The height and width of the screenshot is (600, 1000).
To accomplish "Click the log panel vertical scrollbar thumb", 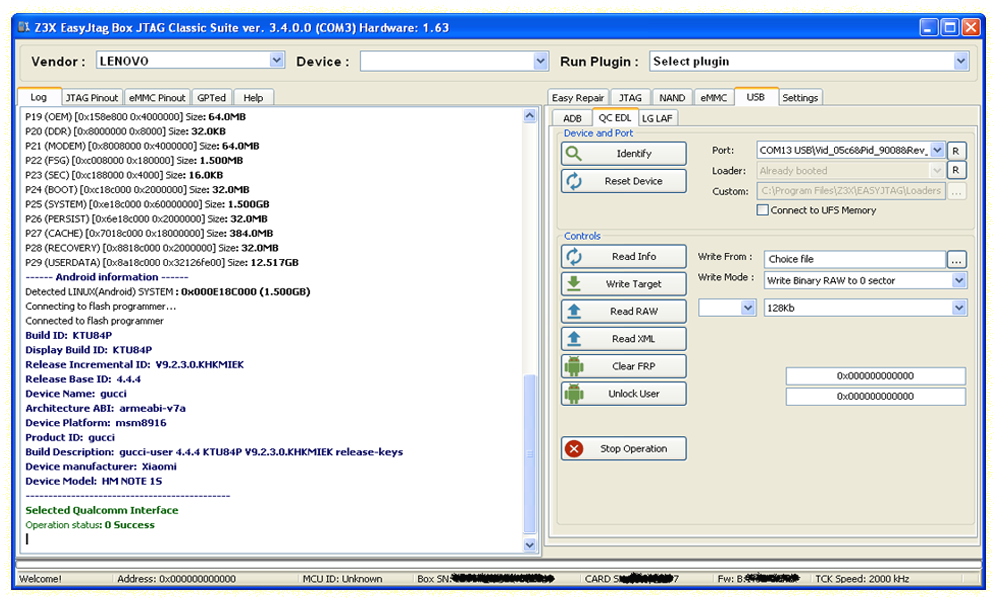I will pos(529,453).
